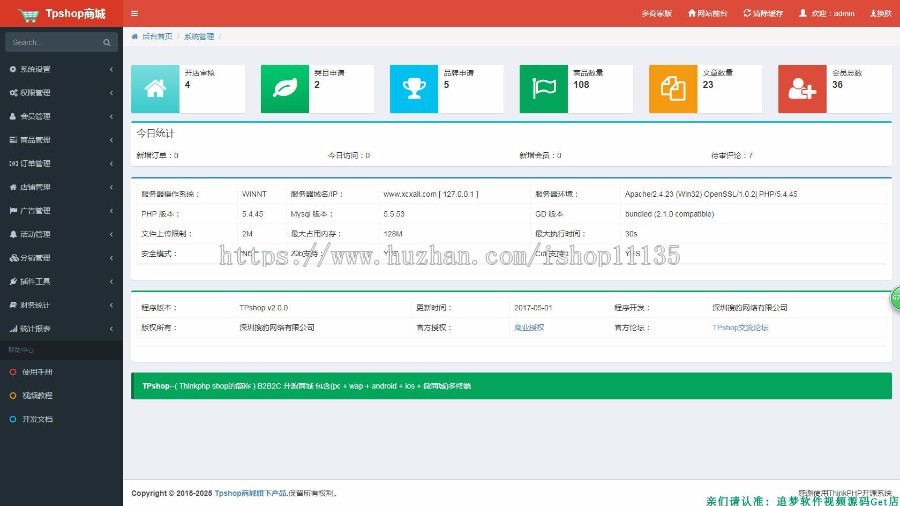This screenshot has width=900, height=506.
Task: Click the hamburger menu toggle in header
Action: click(x=134, y=13)
